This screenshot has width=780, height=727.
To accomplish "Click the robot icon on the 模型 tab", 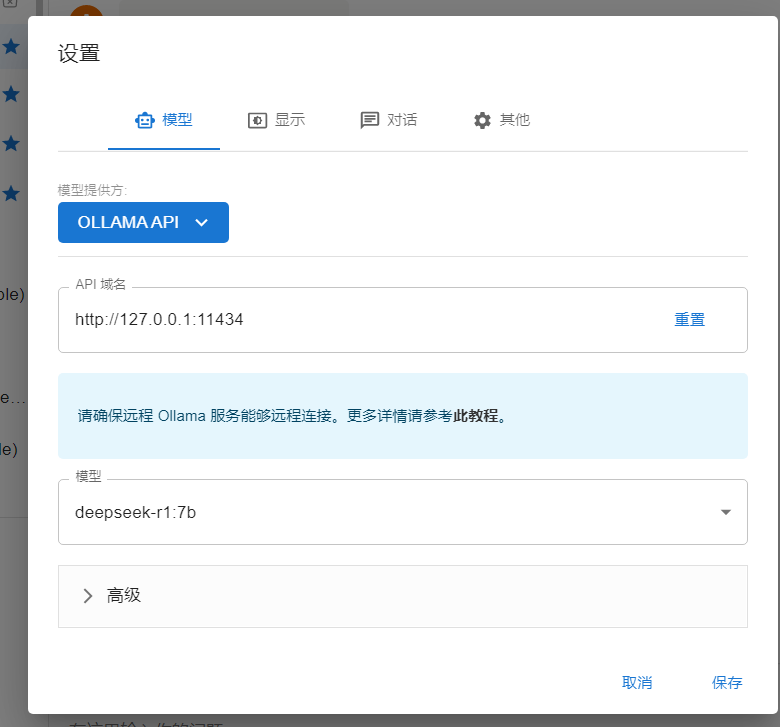I will coord(145,120).
